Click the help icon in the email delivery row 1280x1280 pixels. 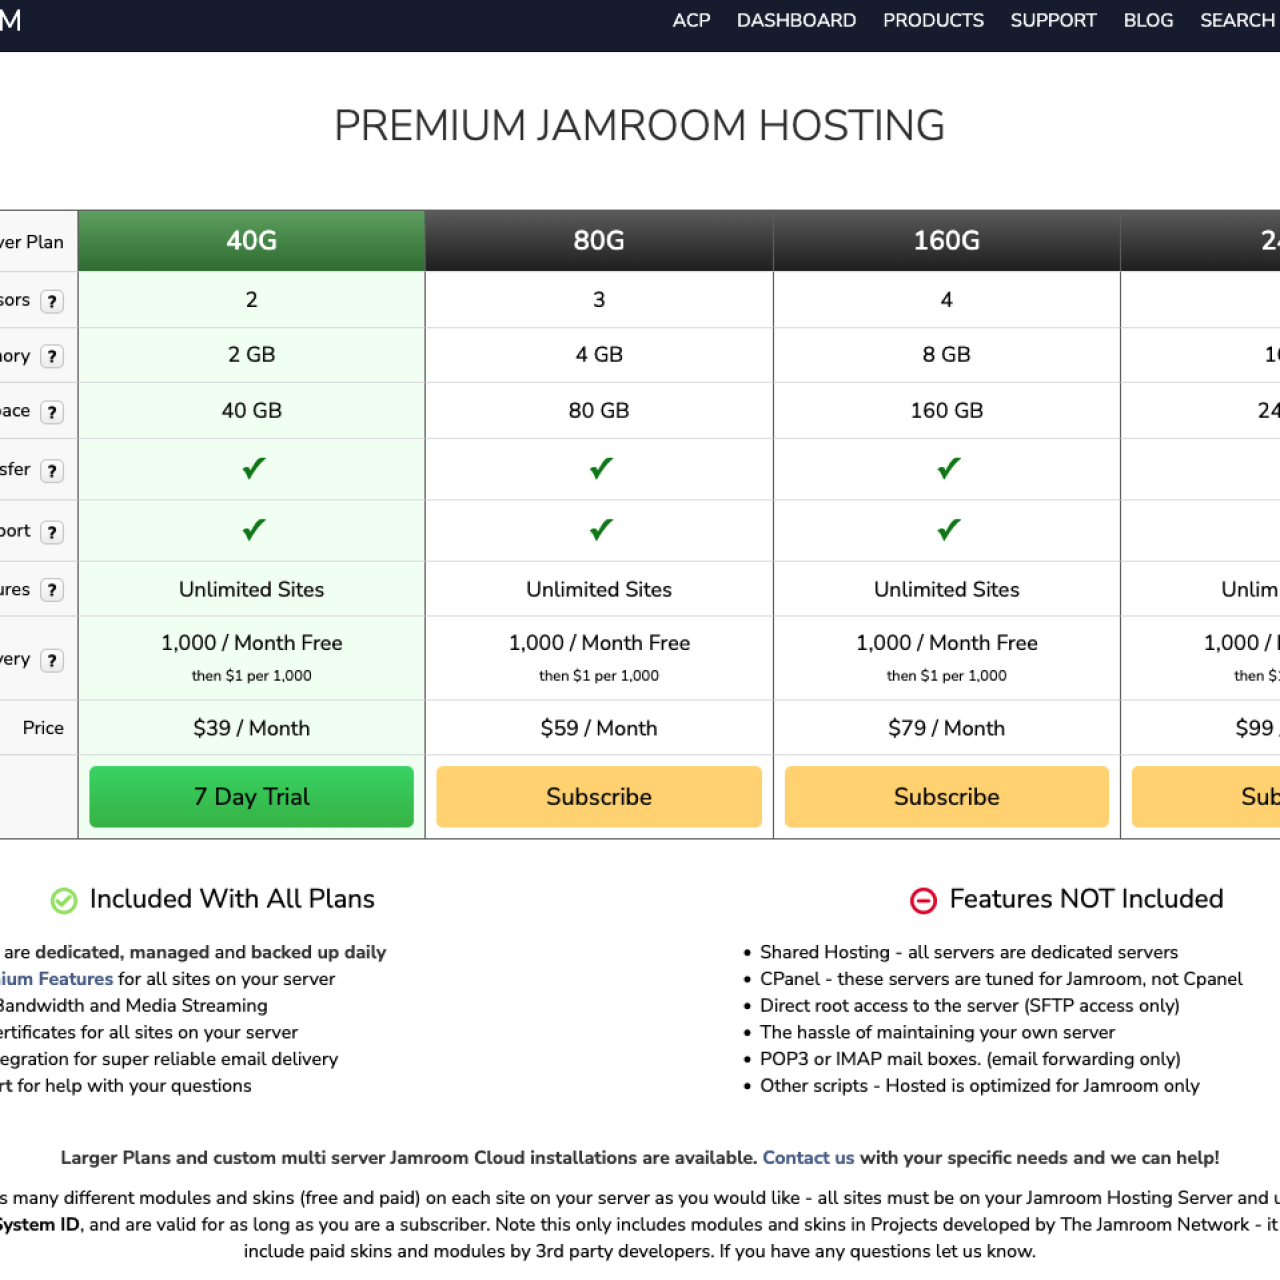(52, 660)
